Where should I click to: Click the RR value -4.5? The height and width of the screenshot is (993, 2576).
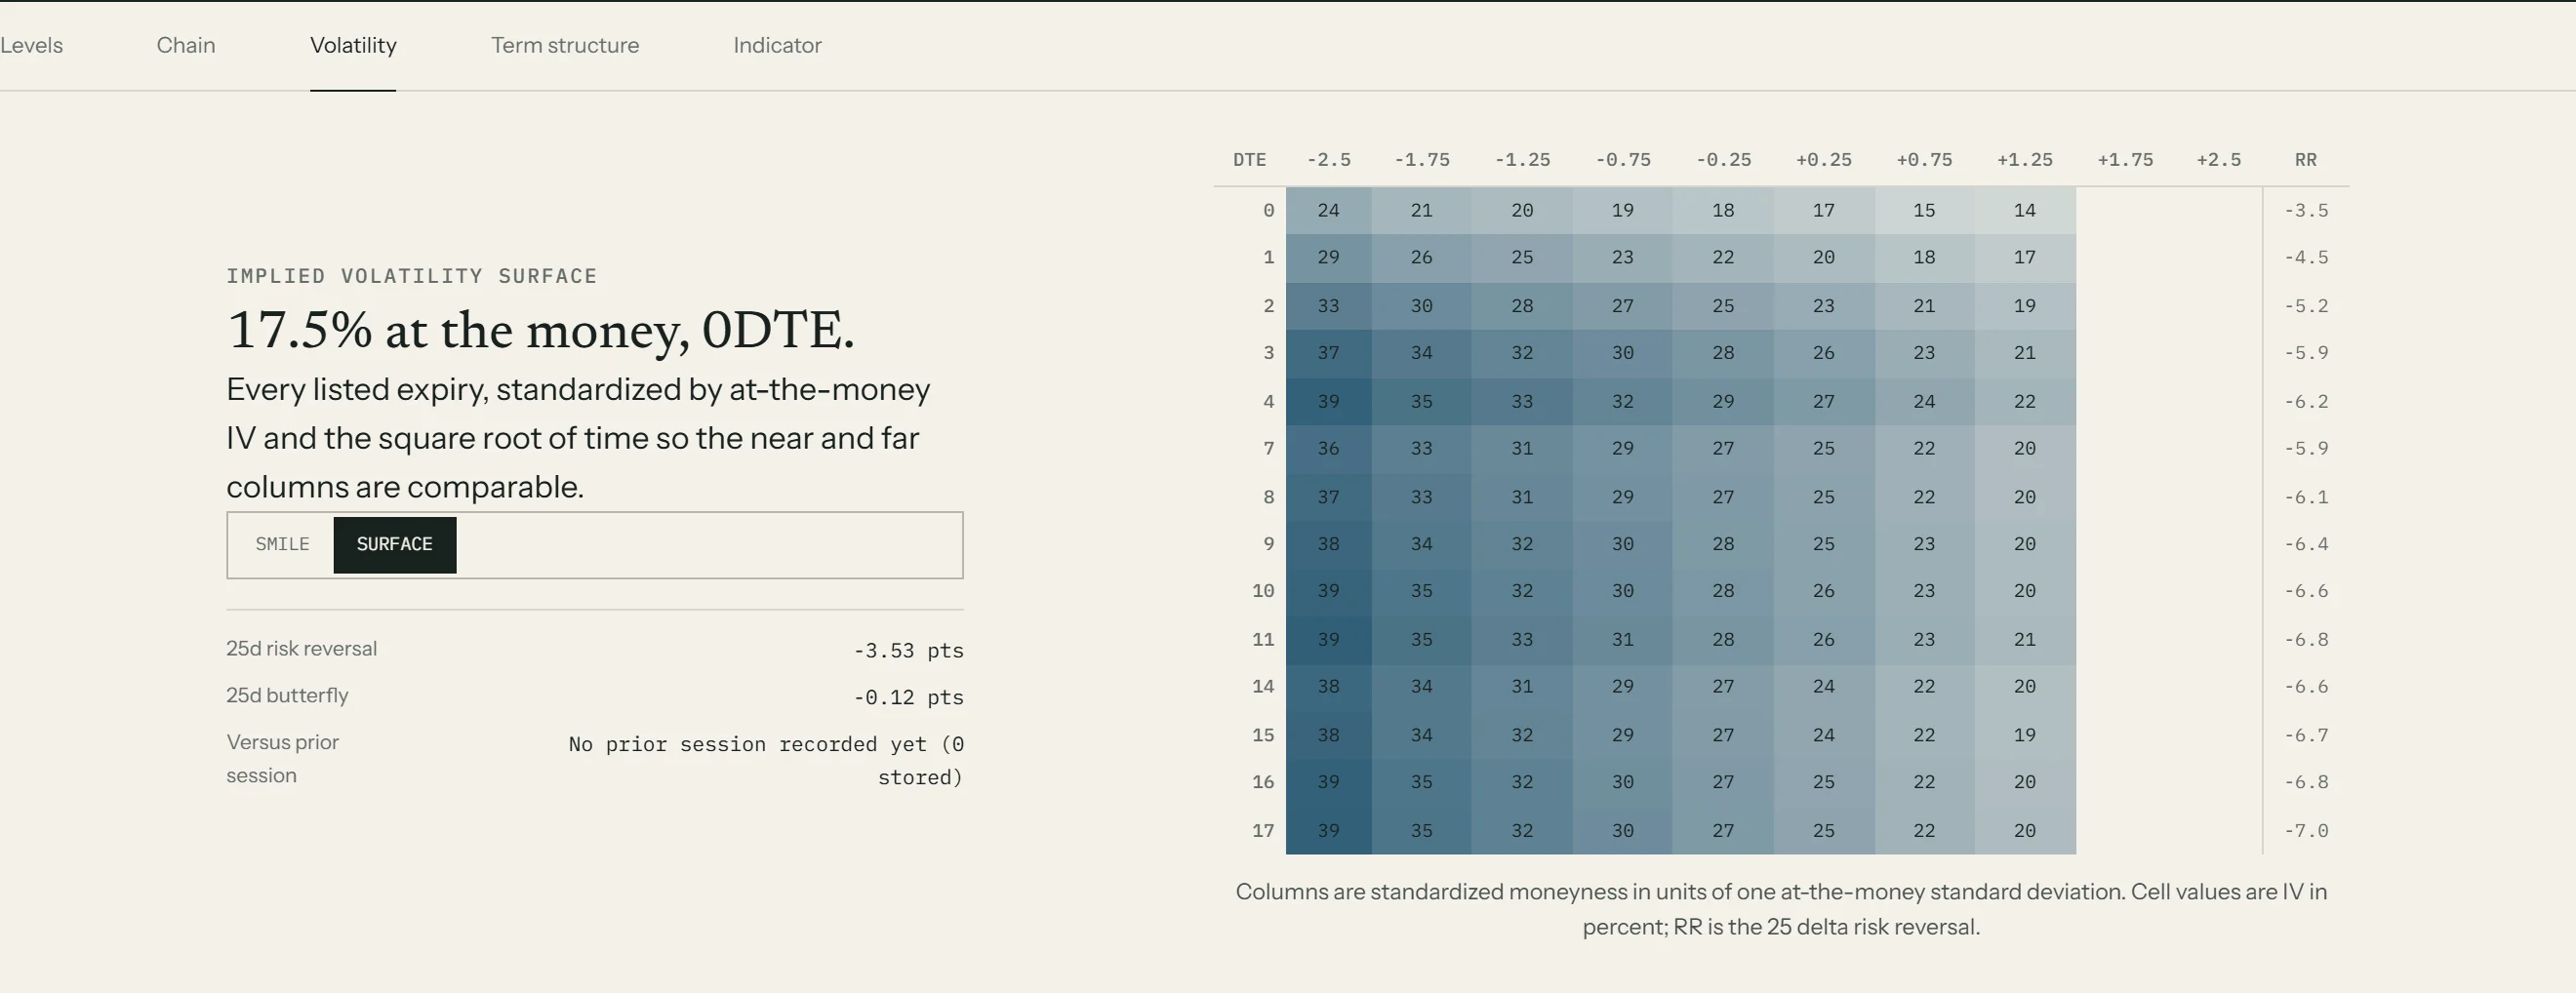(2306, 257)
